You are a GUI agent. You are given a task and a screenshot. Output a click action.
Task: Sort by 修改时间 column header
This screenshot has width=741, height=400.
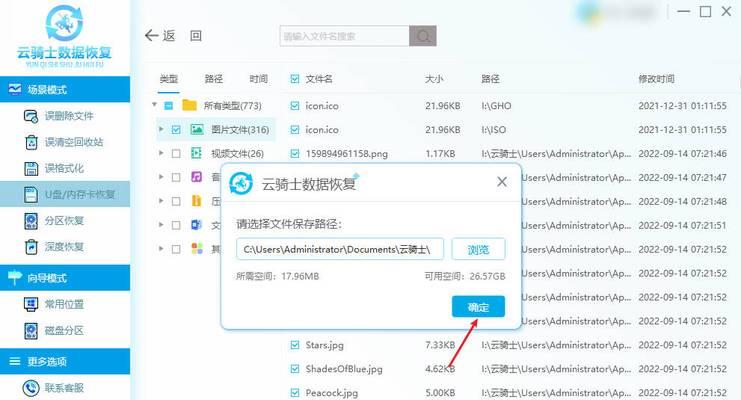(x=656, y=79)
